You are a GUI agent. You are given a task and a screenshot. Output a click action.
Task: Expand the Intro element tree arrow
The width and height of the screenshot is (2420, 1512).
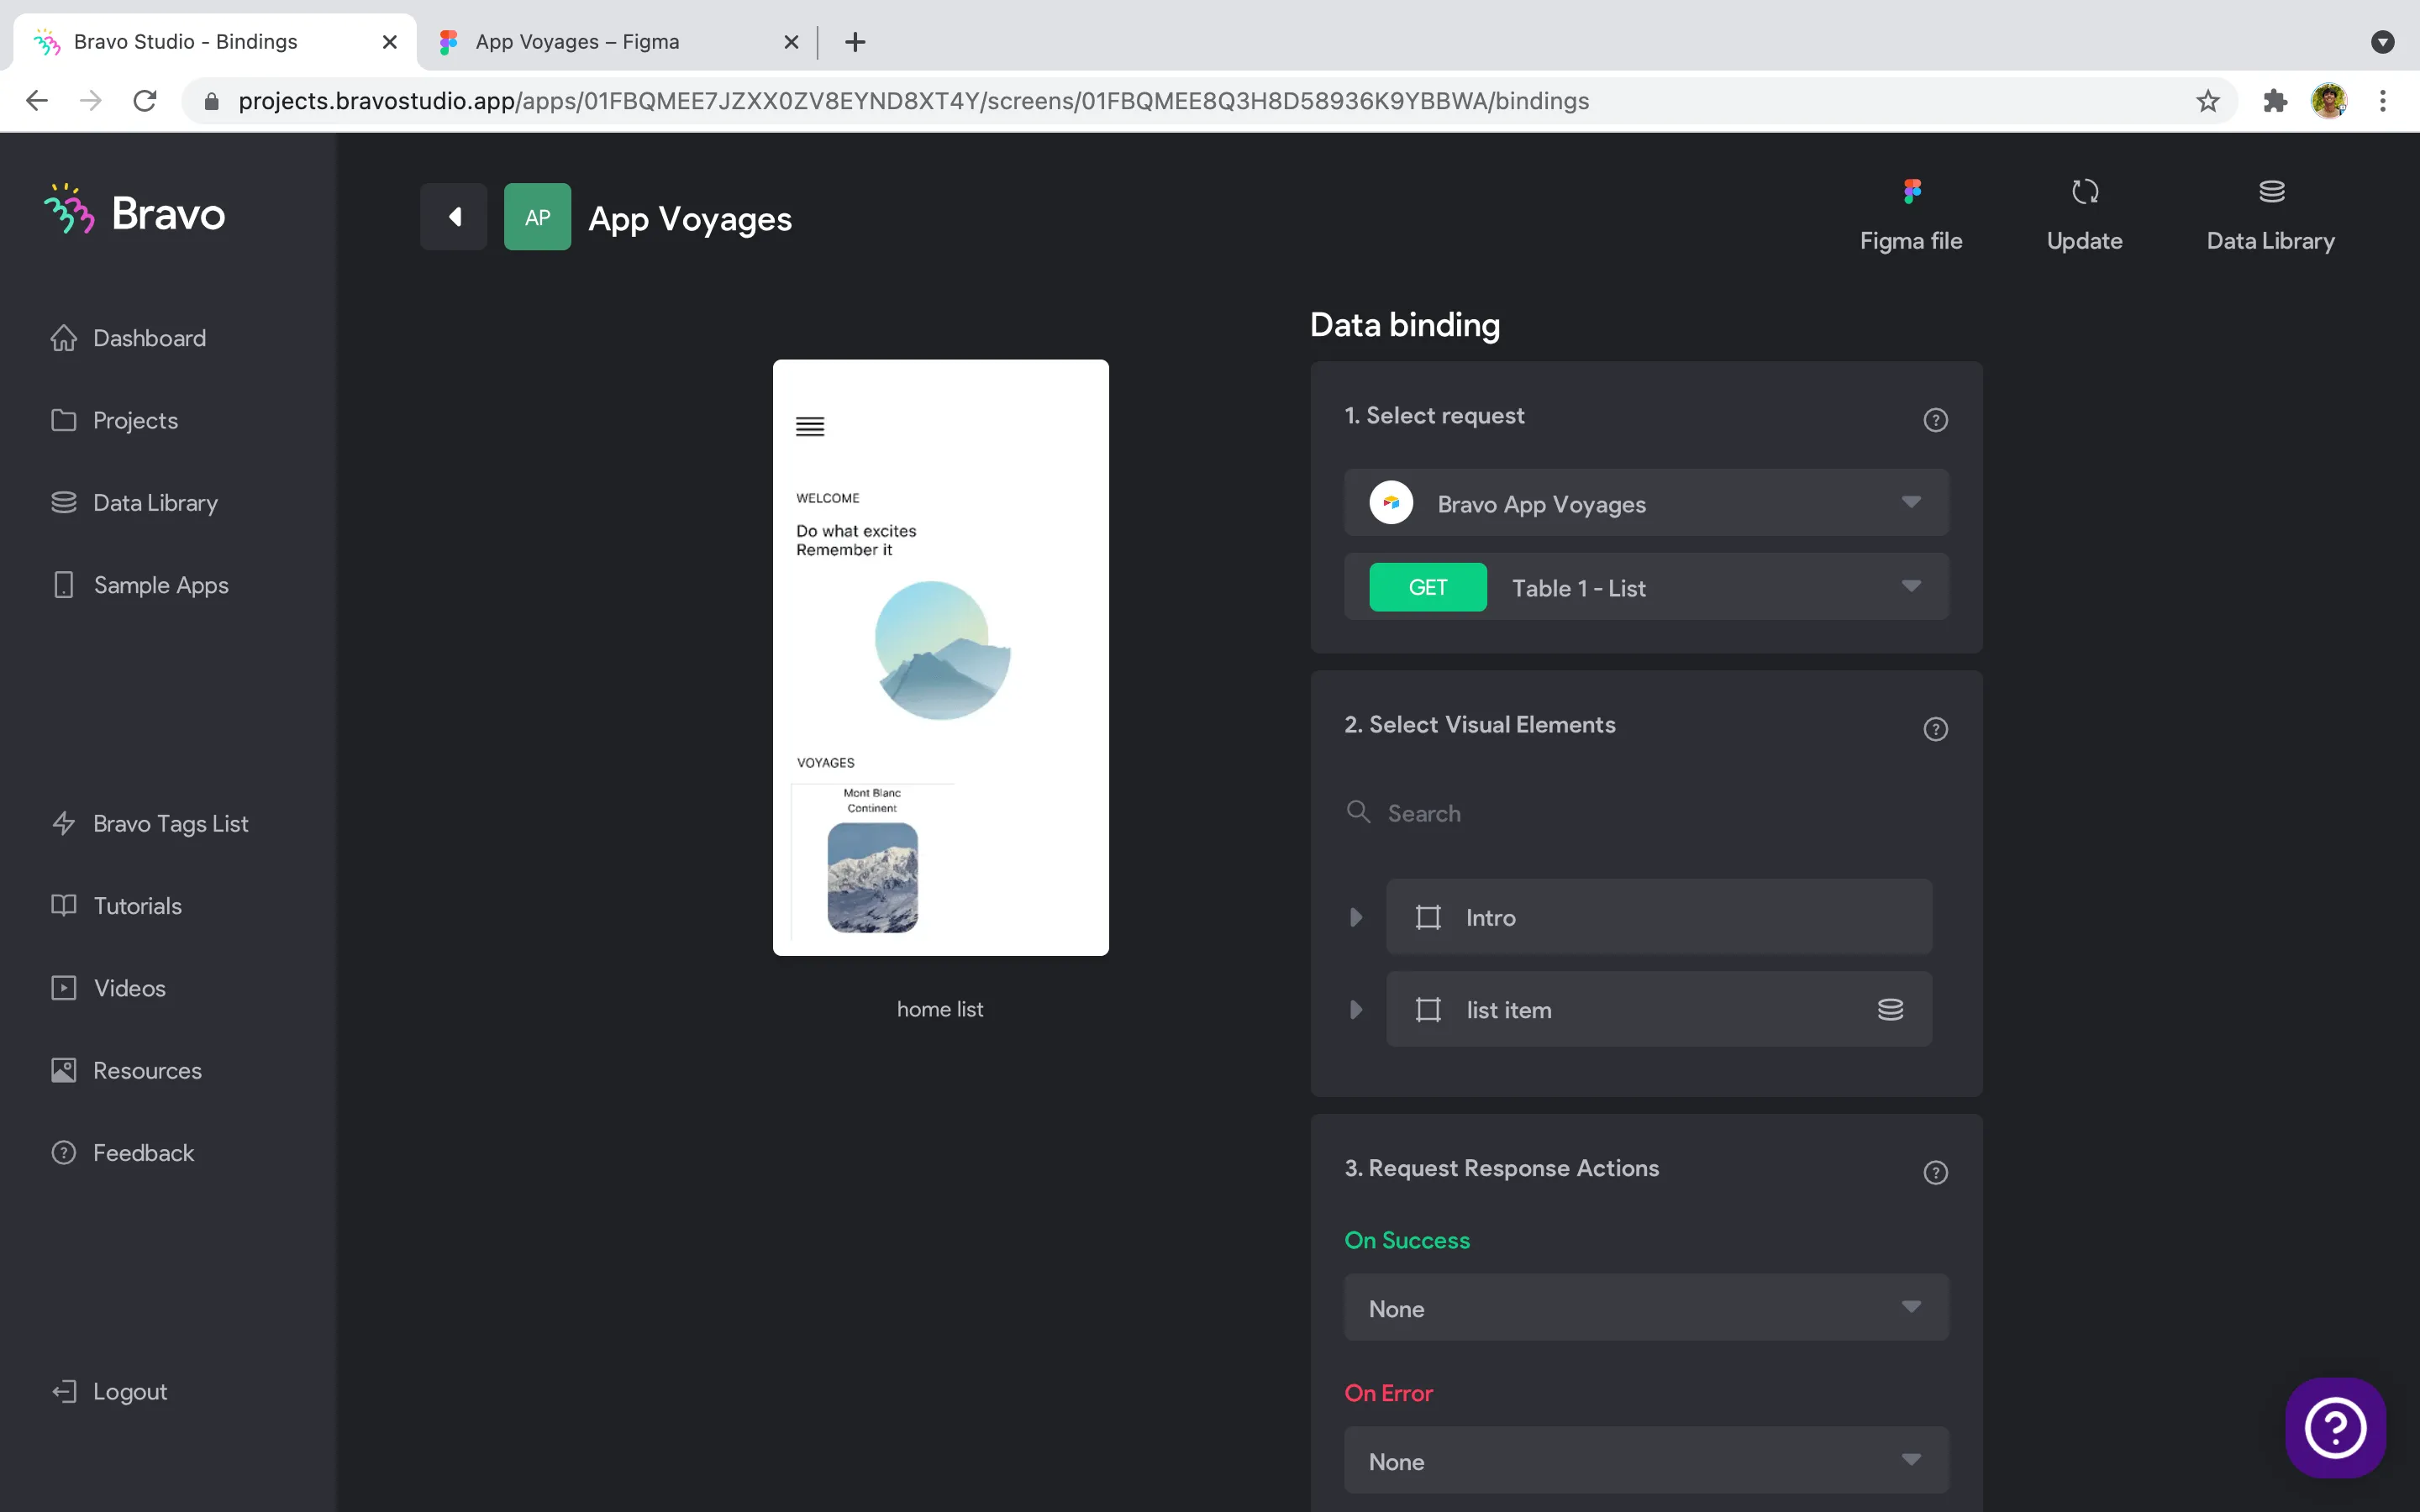click(x=1355, y=917)
